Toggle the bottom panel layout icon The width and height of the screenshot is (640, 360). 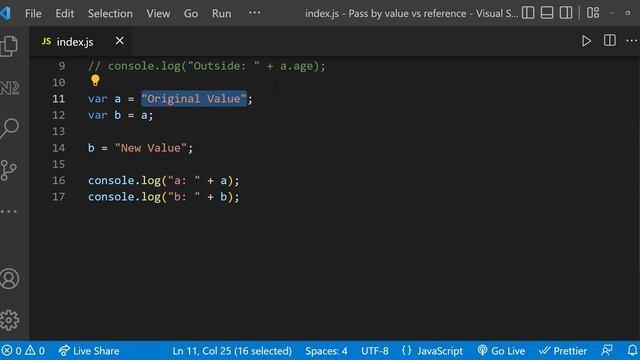pyautogui.click(x=547, y=13)
